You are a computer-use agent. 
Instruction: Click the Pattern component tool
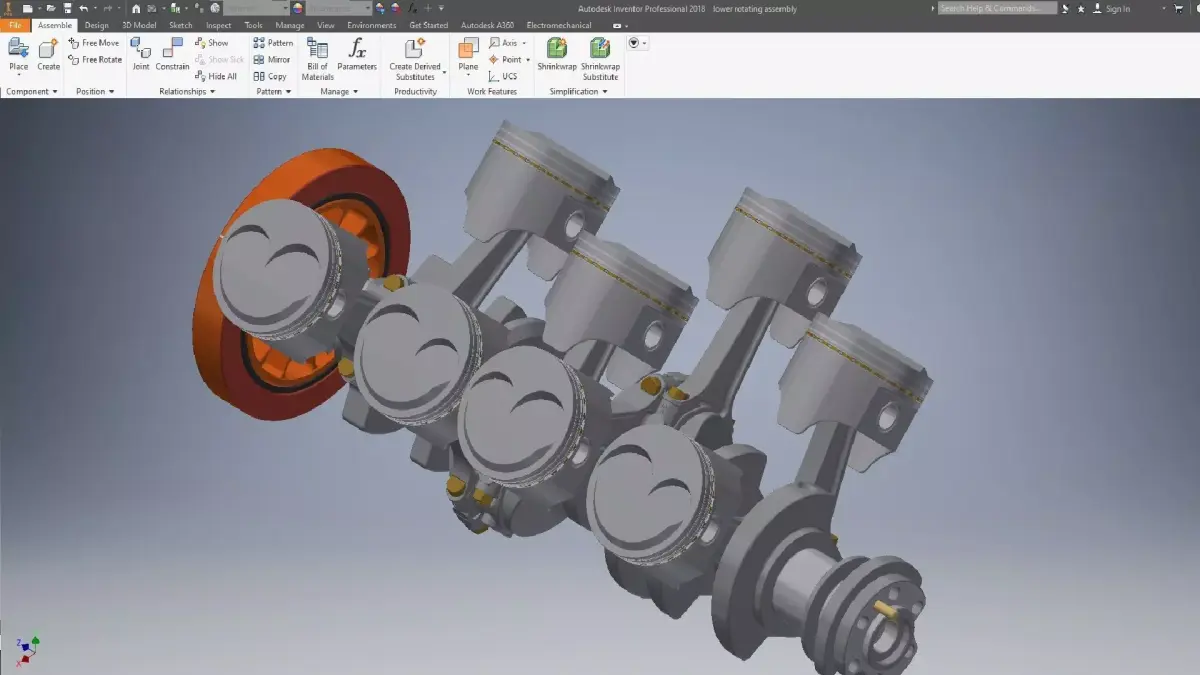(273, 43)
